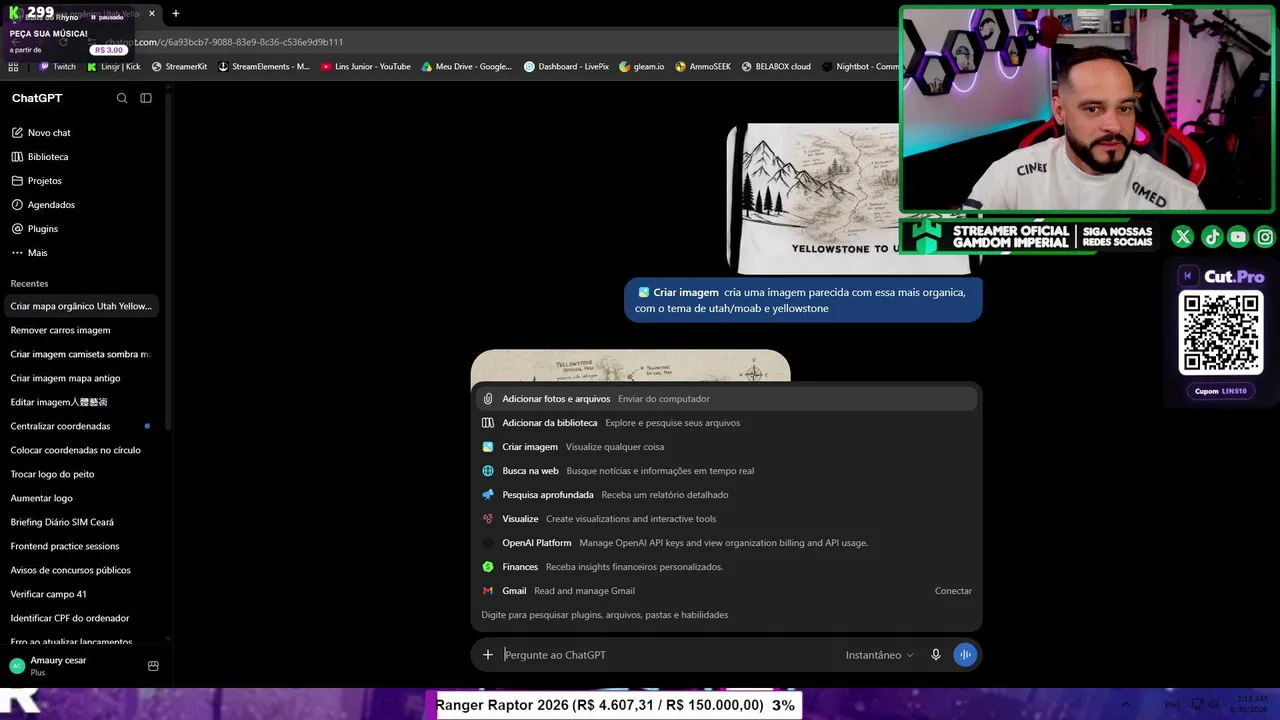The height and width of the screenshot is (720, 1280).
Task: Select the 'Busca na web' globe option
Action: tap(727, 471)
